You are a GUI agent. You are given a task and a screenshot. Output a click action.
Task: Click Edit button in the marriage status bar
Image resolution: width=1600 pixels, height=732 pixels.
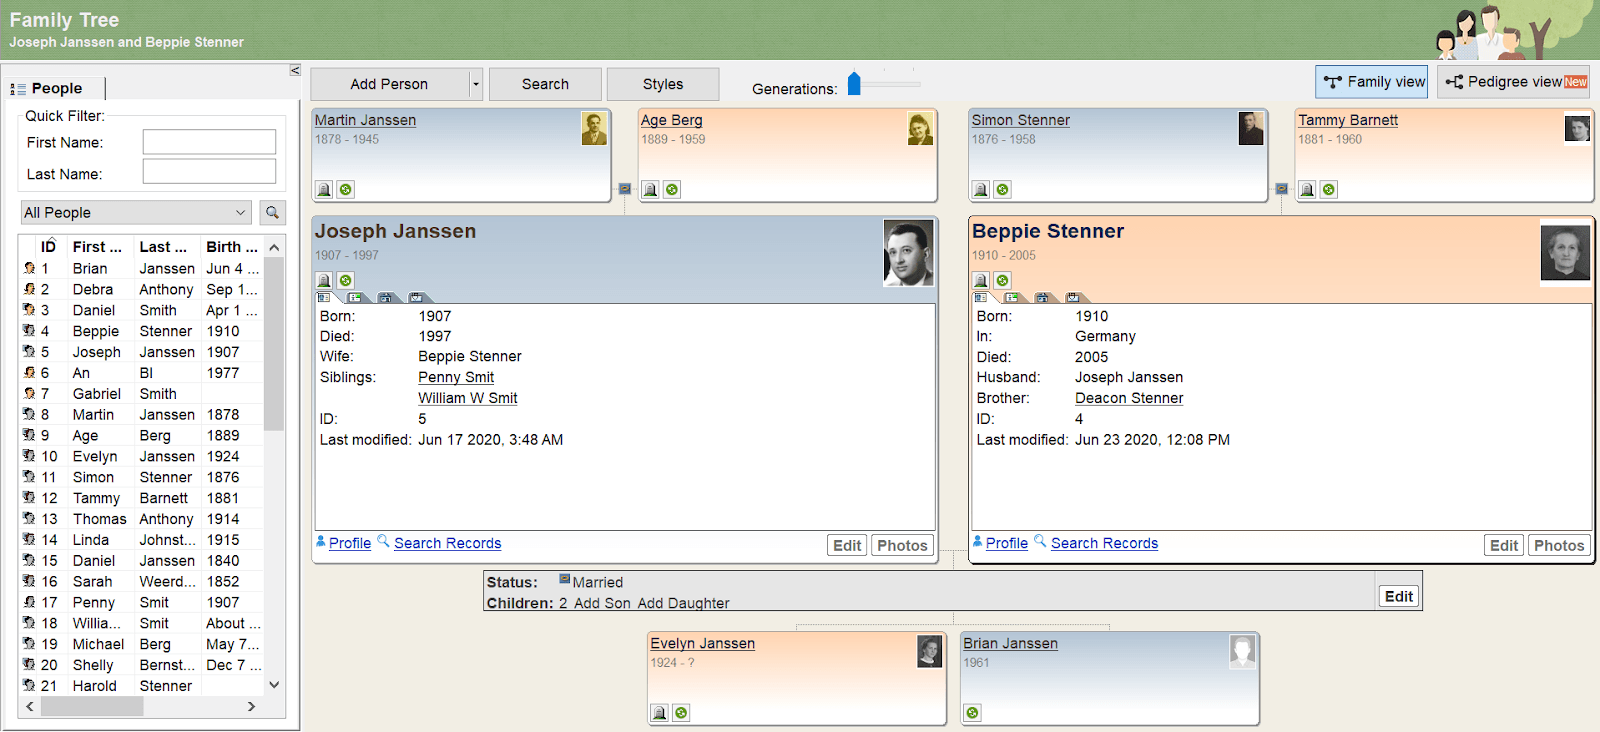point(1398,596)
